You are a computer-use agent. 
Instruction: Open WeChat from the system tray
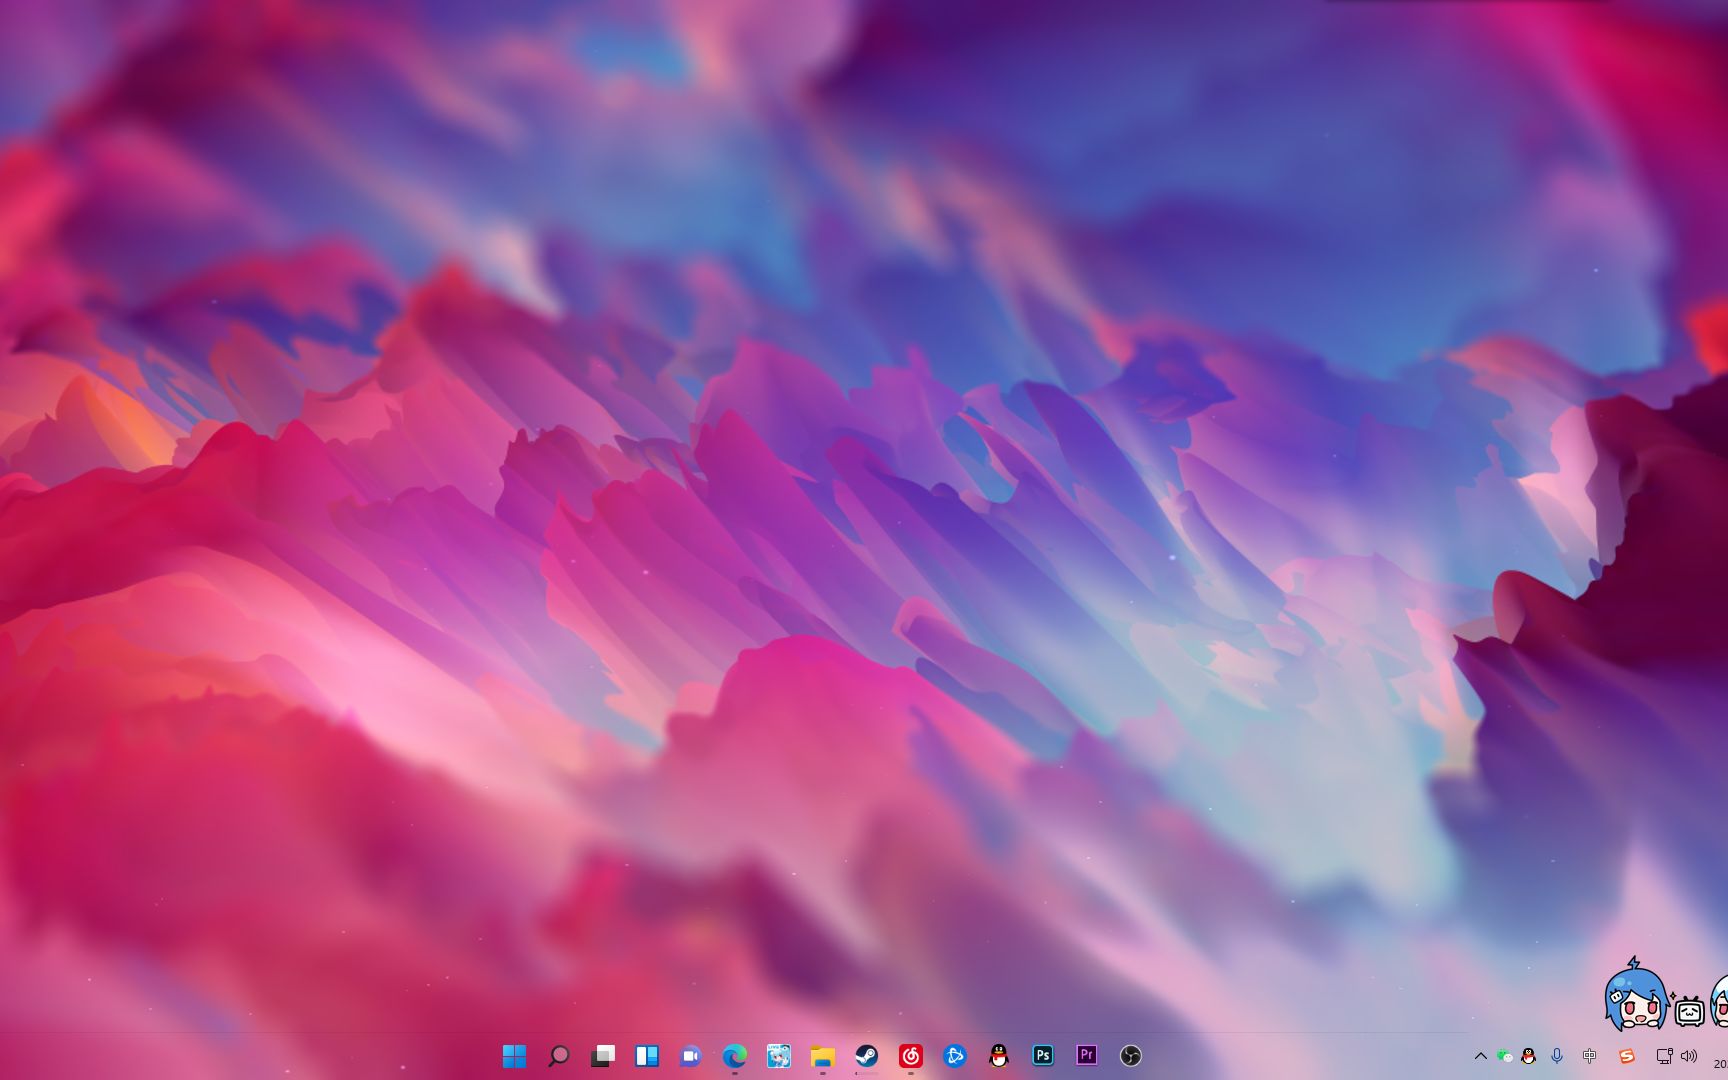coord(1505,1055)
